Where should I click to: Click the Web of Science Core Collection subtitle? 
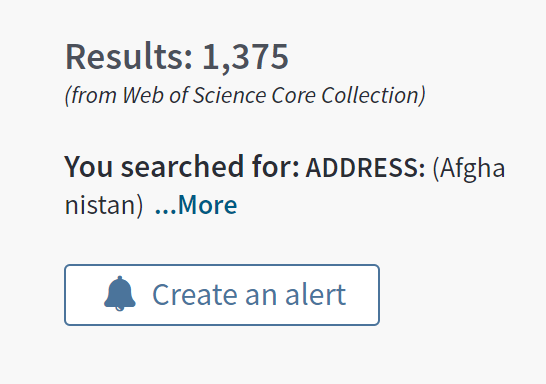pyautogui.click(x=245, y=95)
